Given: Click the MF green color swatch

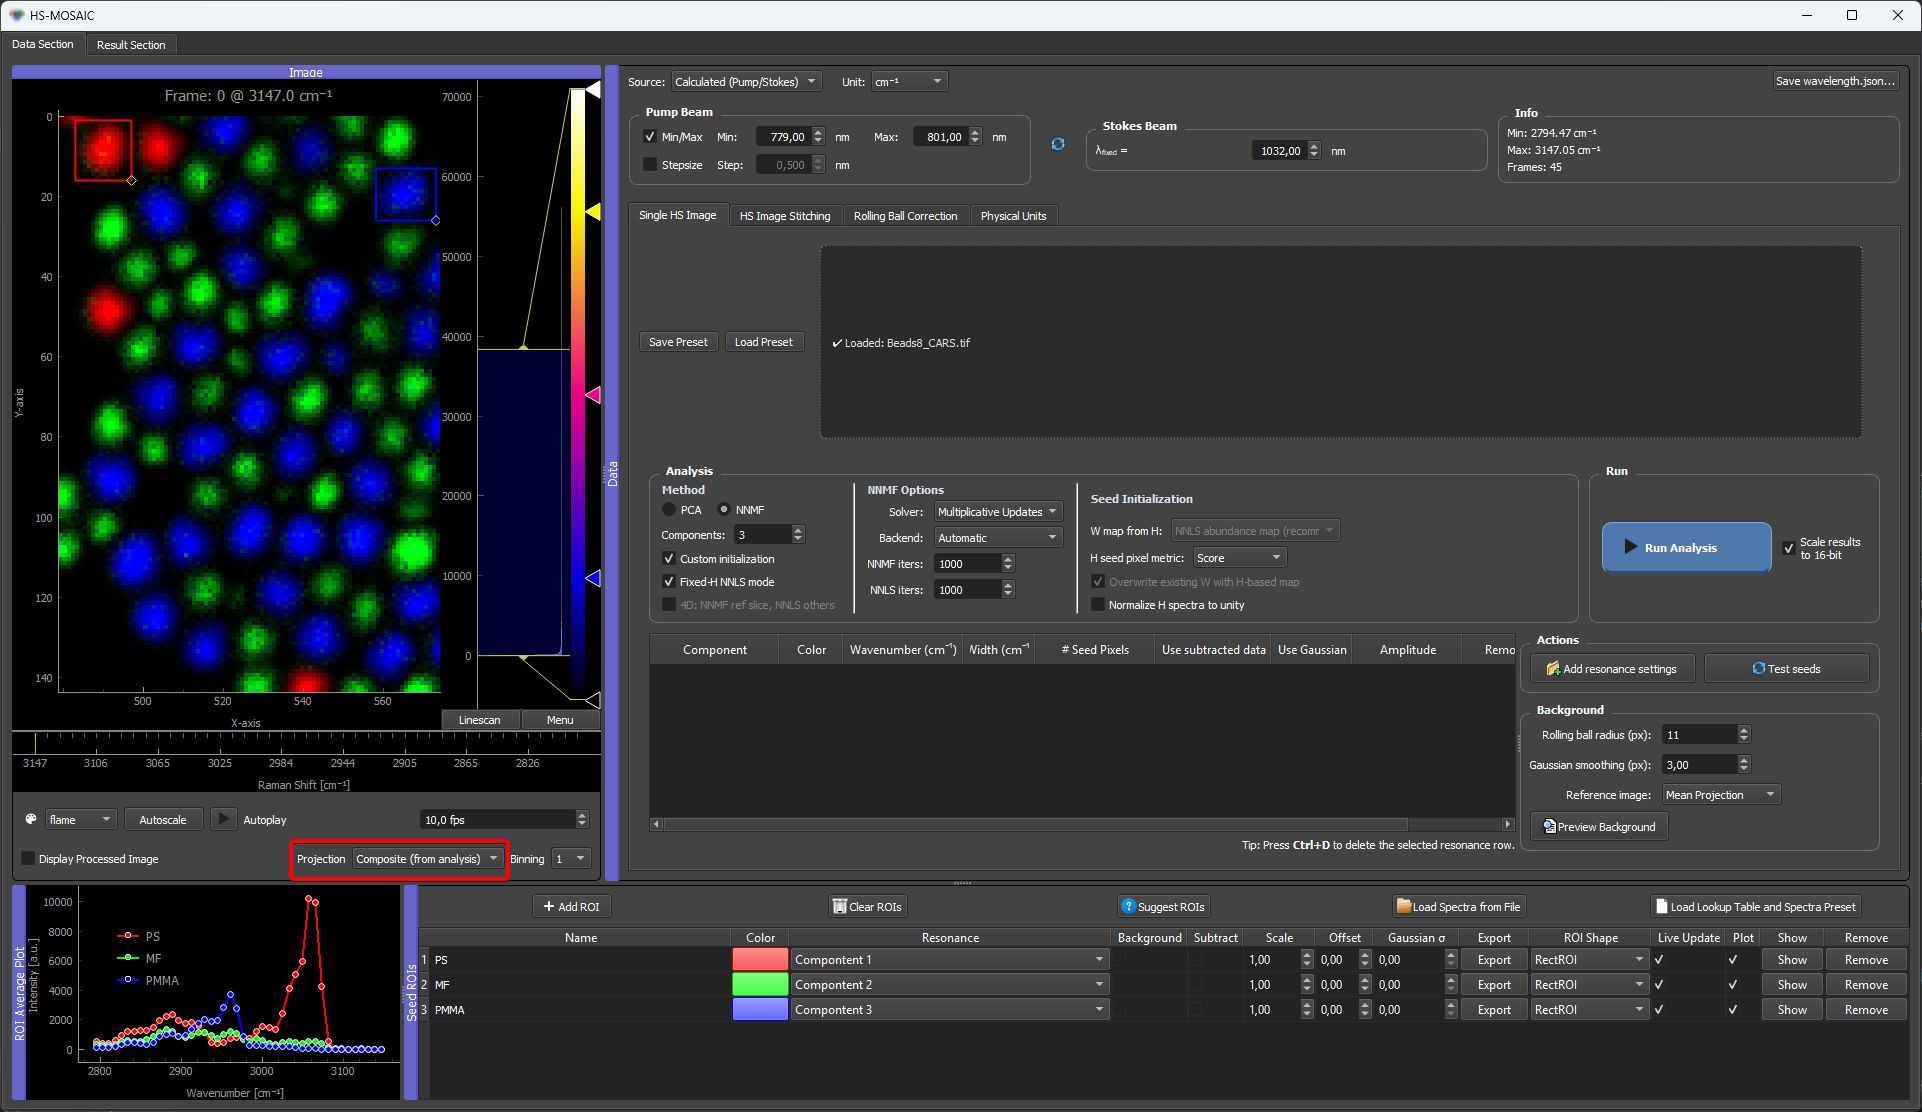Looking at the screenshot, I should [x=760, y=985].
